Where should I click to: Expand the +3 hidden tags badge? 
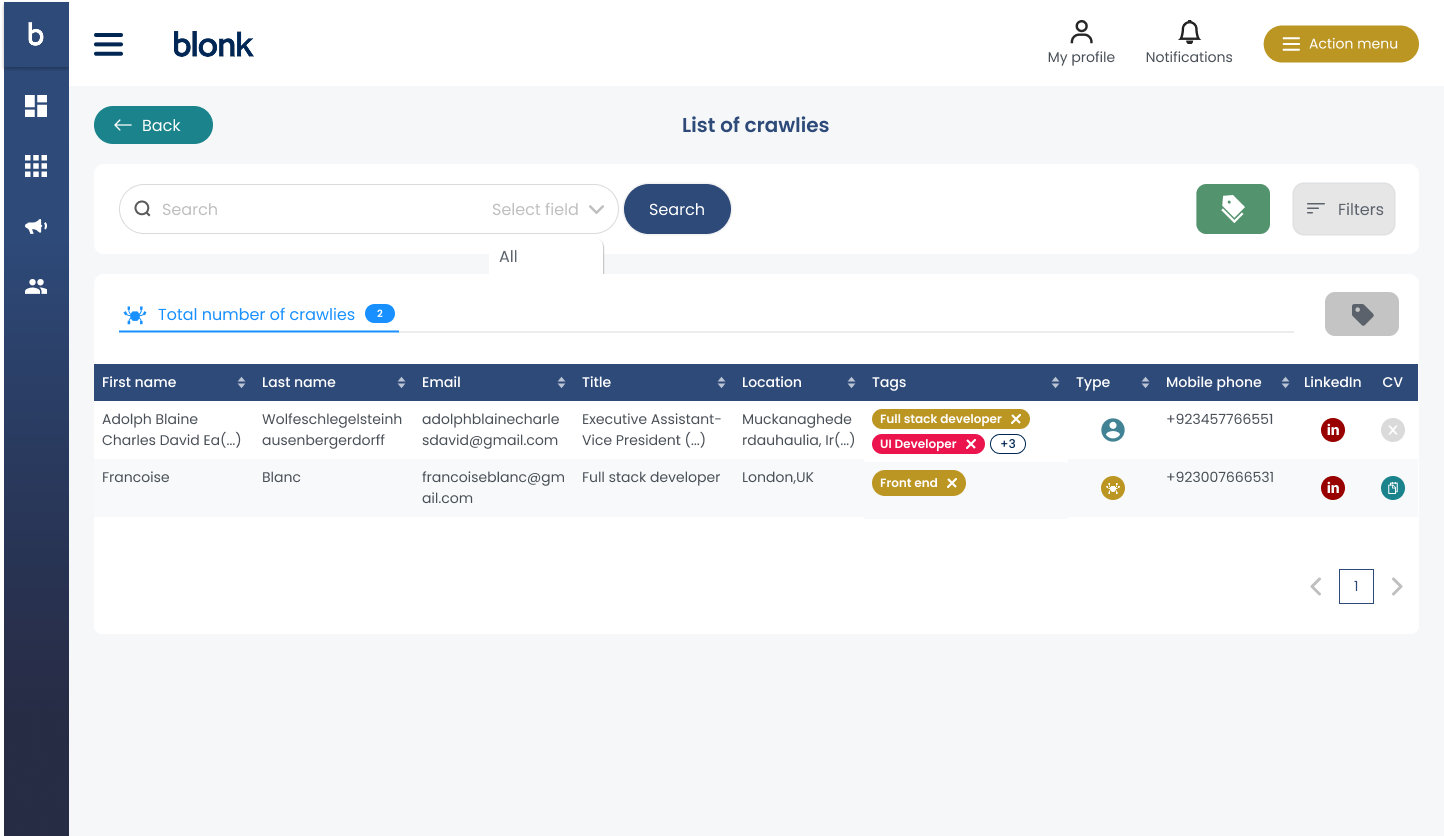pos(1007,444)
